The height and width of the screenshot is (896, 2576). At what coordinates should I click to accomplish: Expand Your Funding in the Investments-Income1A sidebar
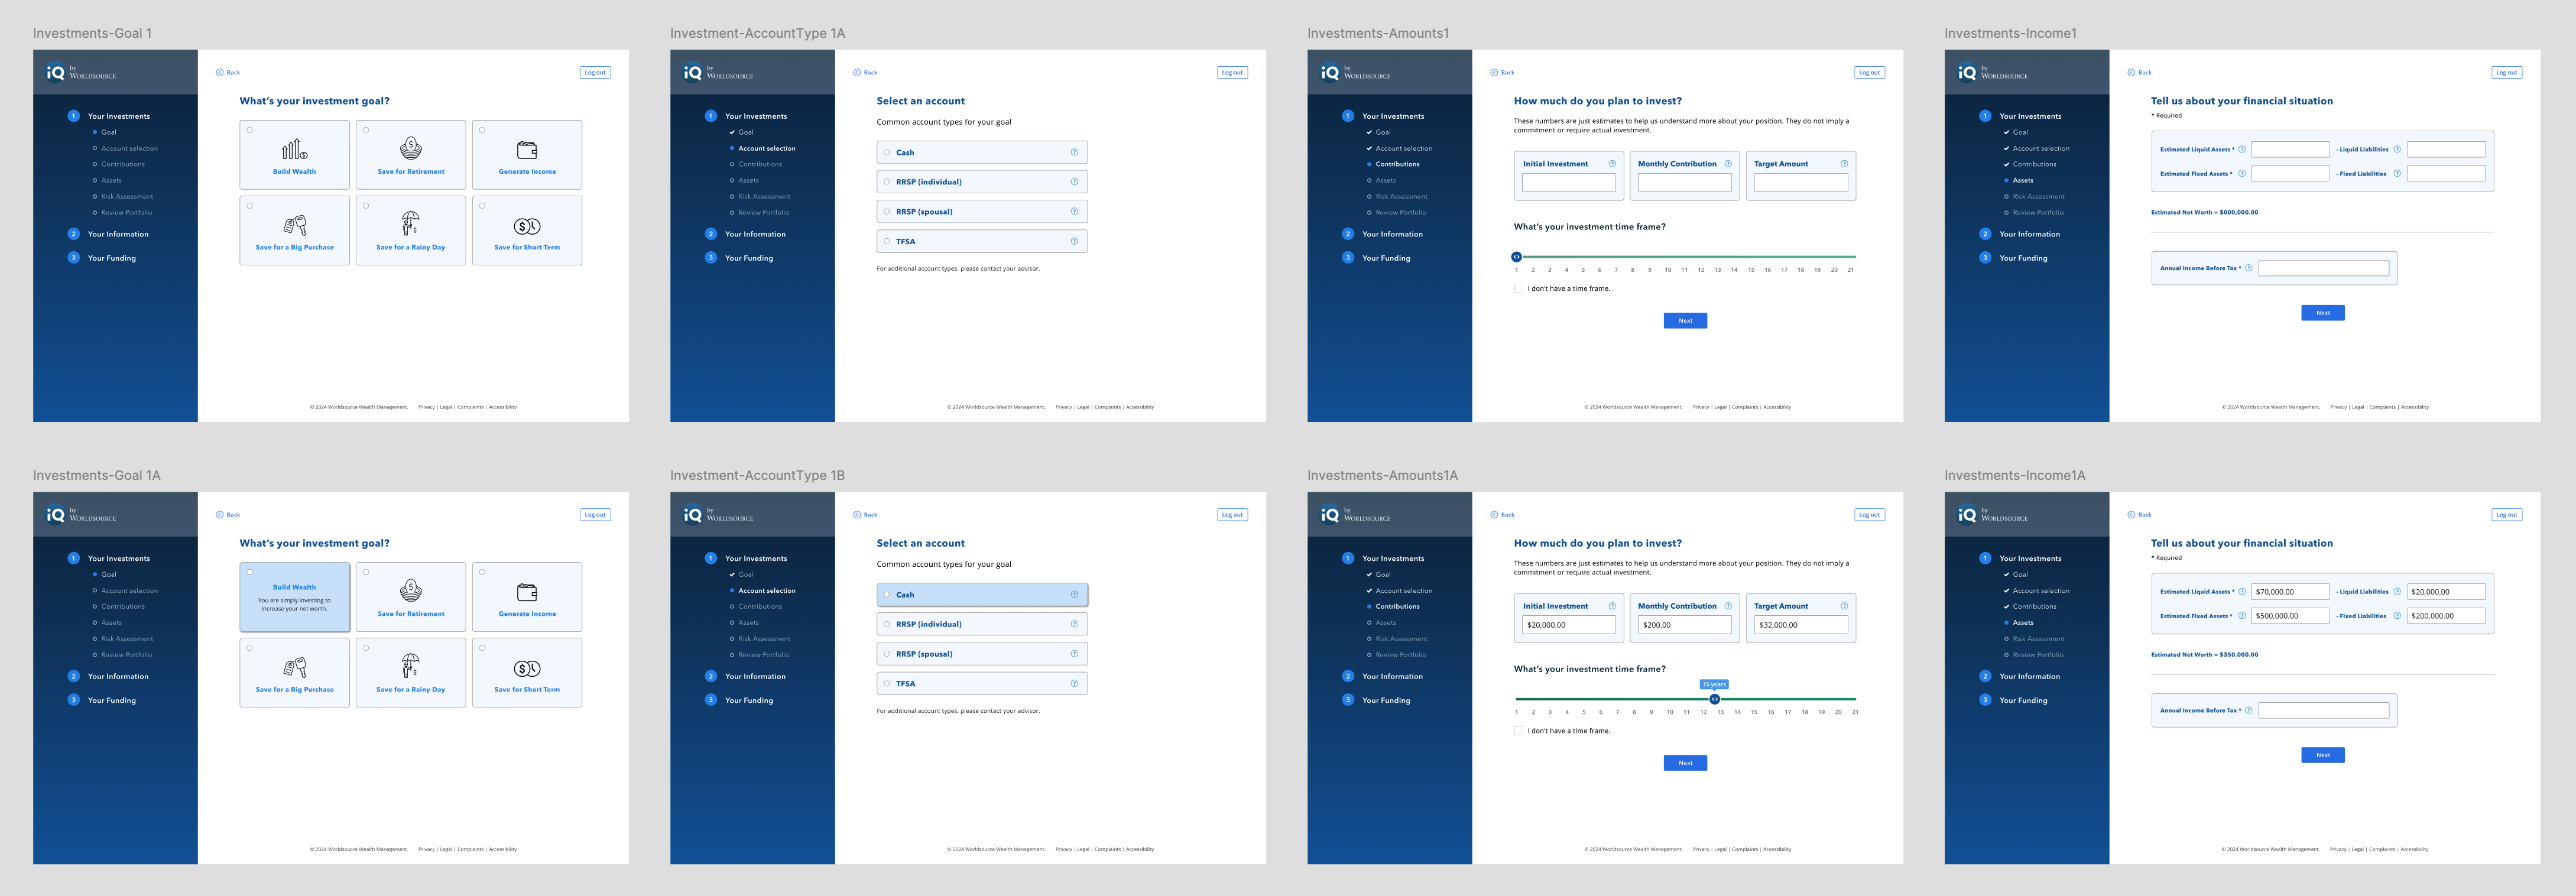(x=2023, y=700)
